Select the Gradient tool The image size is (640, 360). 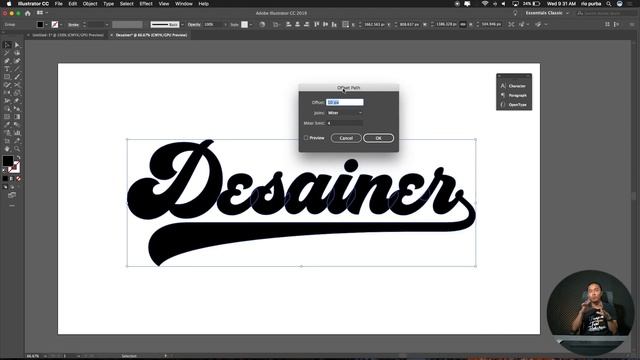click(17, 117)
